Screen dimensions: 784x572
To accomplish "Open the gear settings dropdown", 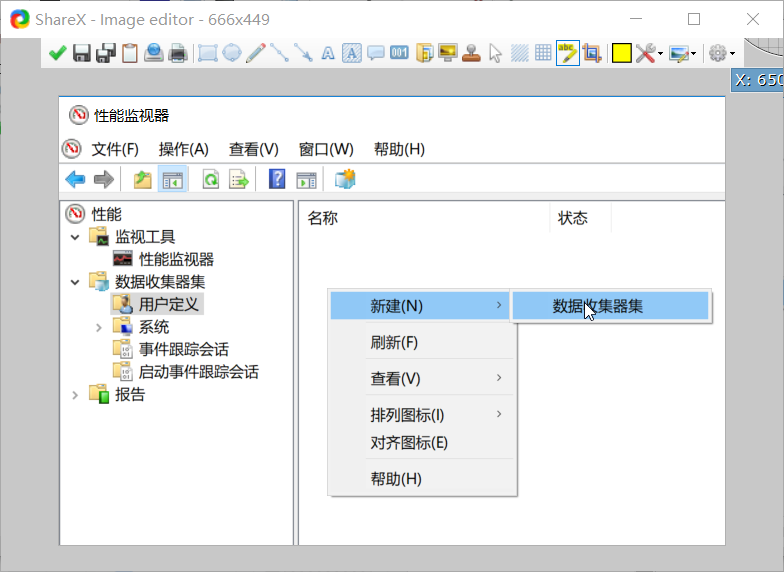I will click(721, 53).
